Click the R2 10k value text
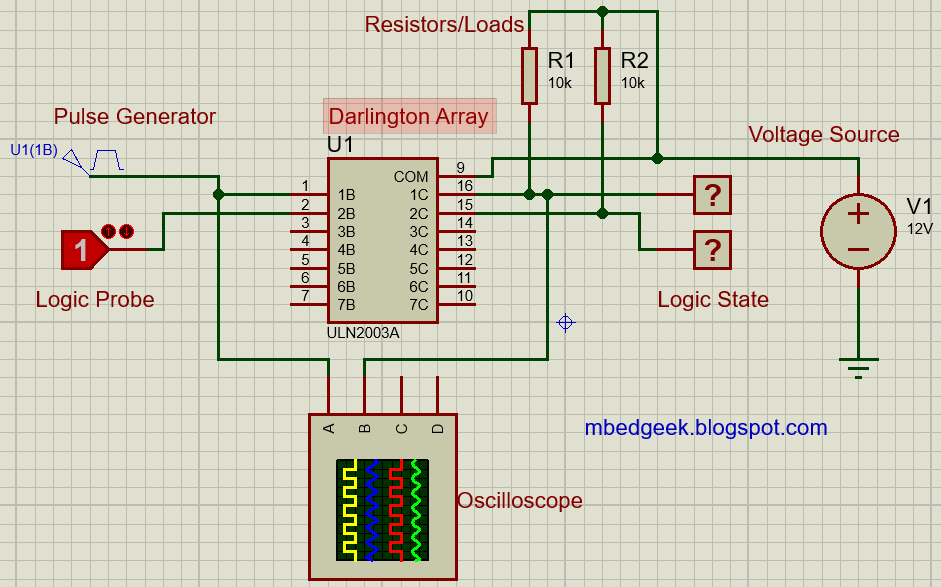This screenshot has height=587, width=941. point(633,83)
